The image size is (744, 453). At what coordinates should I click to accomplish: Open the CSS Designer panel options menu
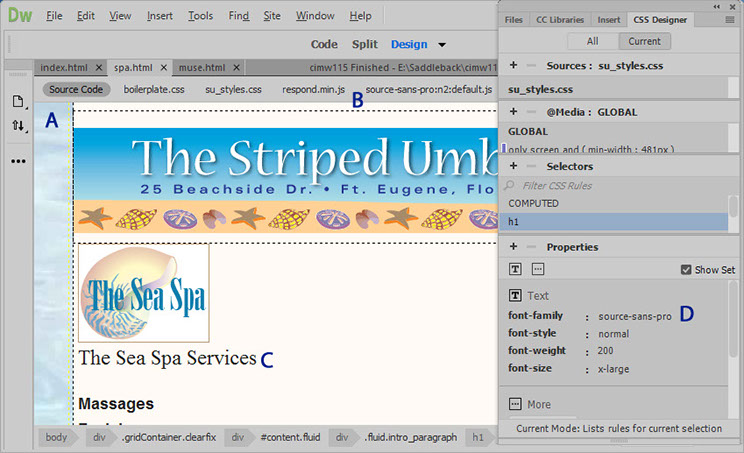coord(732,19)
